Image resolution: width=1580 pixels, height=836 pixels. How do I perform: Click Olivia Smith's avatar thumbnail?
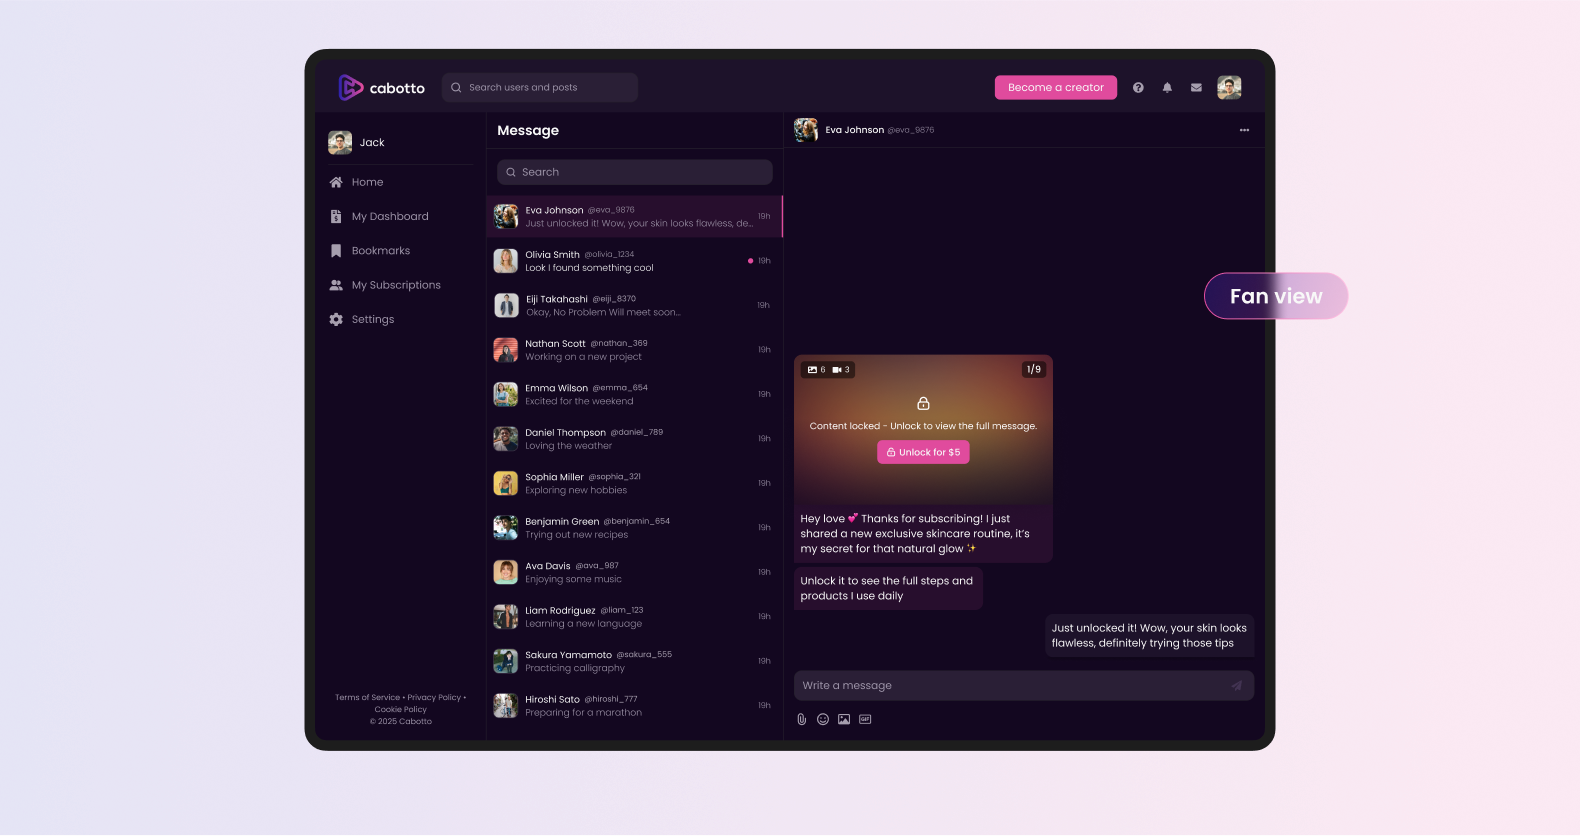click(506, 261)
